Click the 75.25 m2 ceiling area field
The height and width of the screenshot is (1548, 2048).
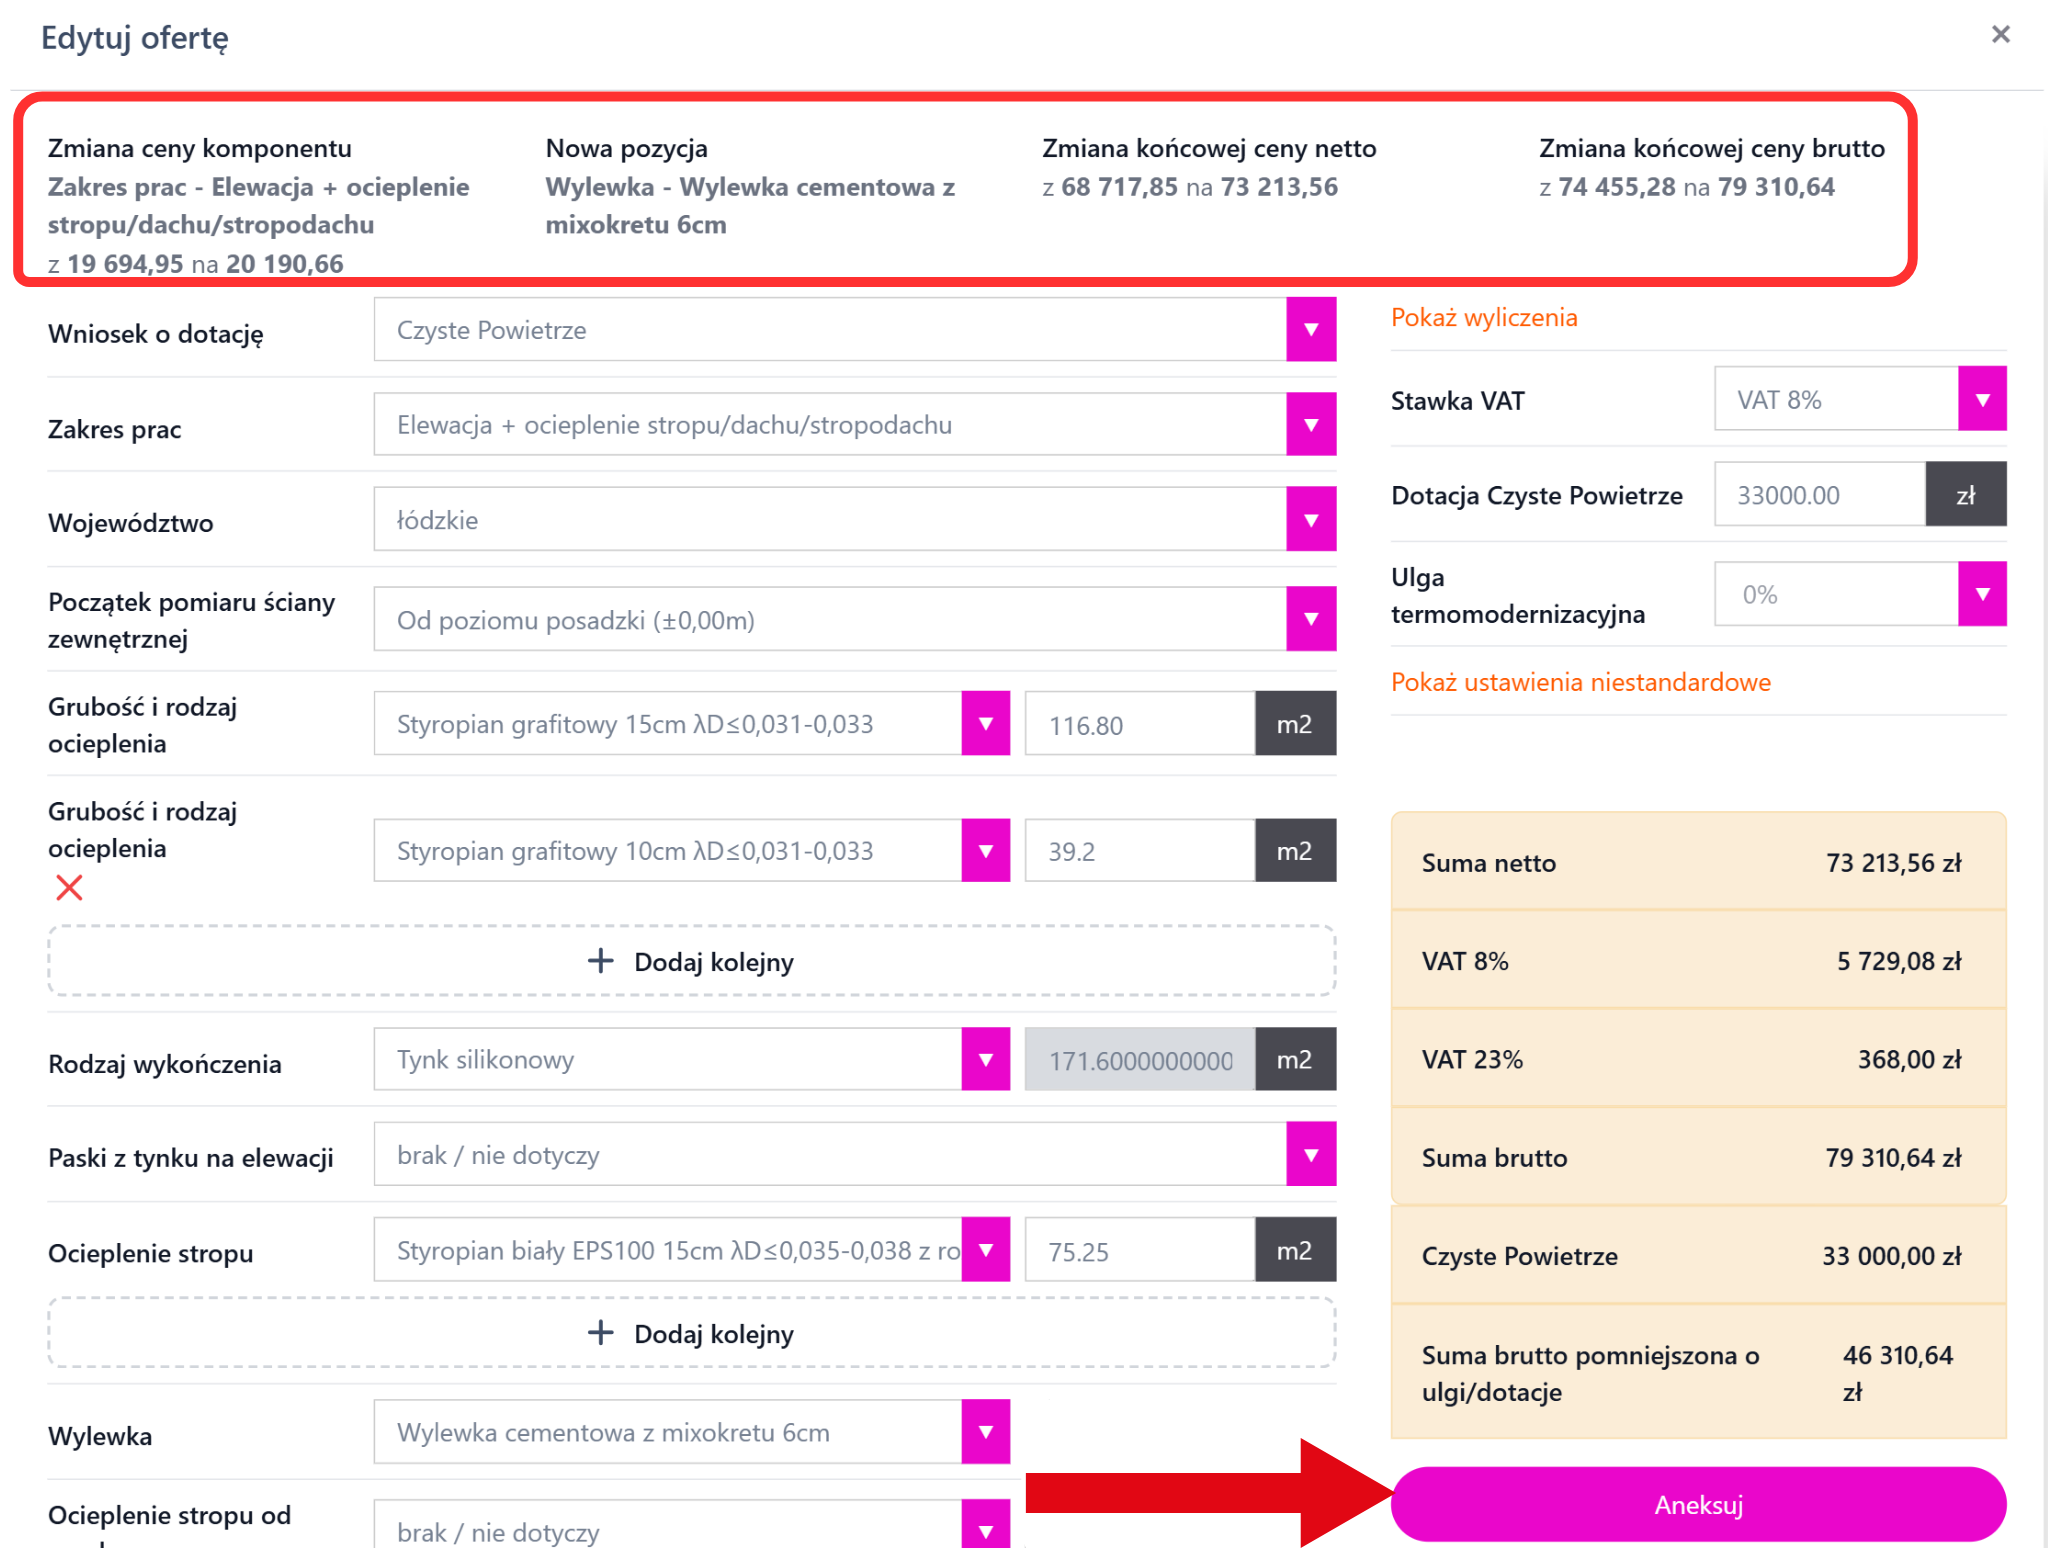point(1139,1251)
